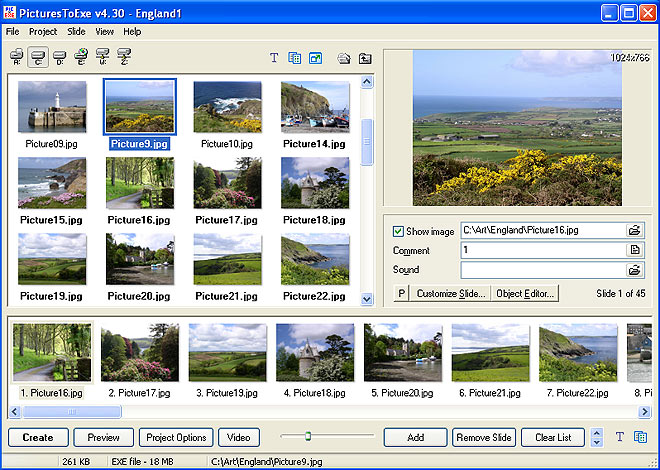Toggle the Show image checkbox
The image size is (660, 470).
tap(399, 232)
